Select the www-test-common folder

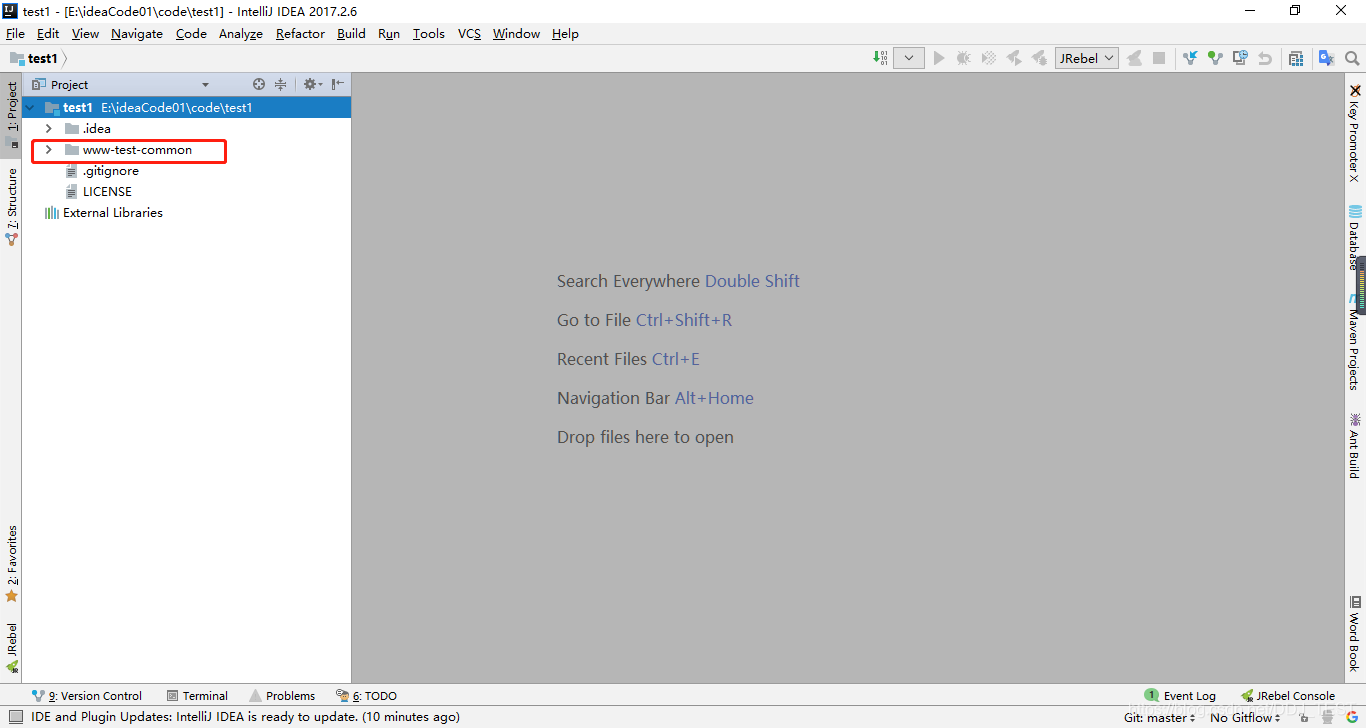(137, 150)
